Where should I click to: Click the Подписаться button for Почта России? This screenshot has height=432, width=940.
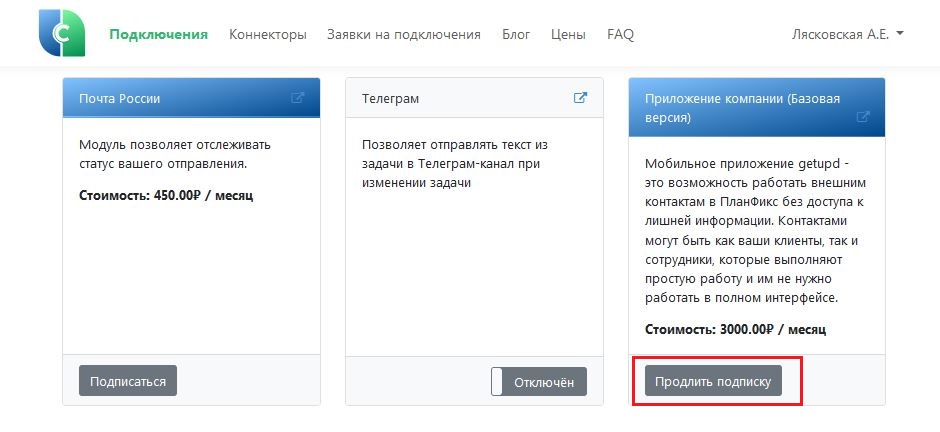pyautogui.click(x=128, y=380)
